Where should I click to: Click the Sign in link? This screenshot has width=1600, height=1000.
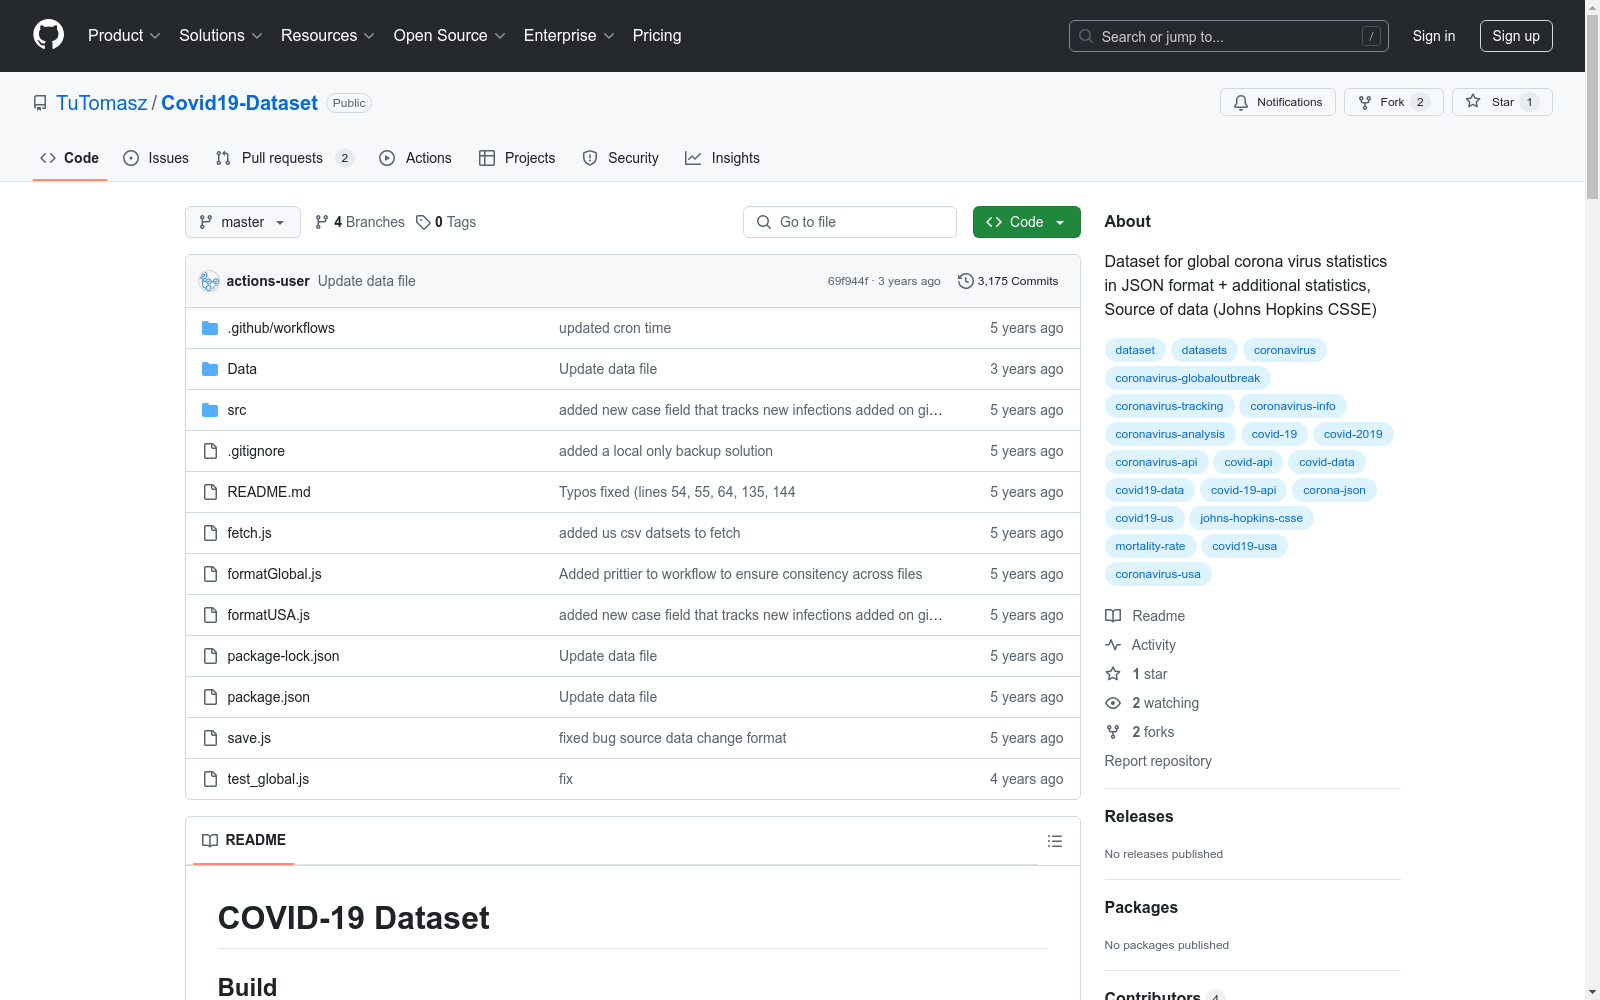(x=1433, y=36)
